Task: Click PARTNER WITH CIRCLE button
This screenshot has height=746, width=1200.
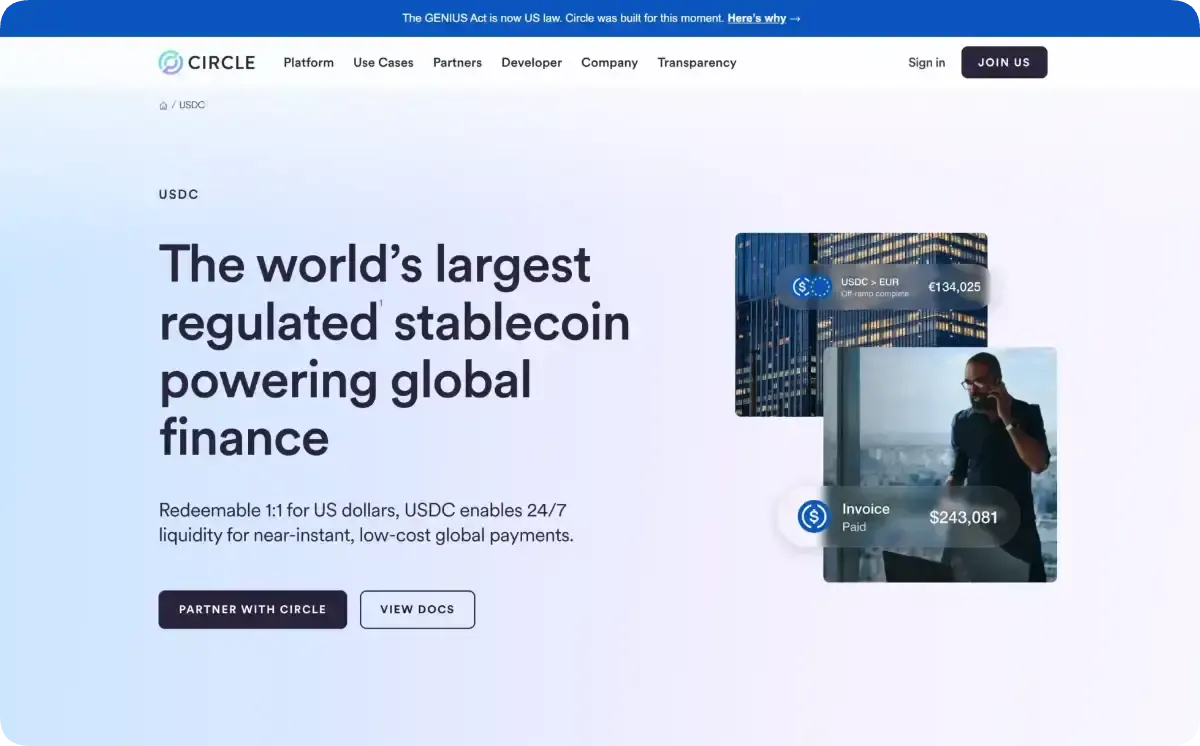Action: point(252,609)
